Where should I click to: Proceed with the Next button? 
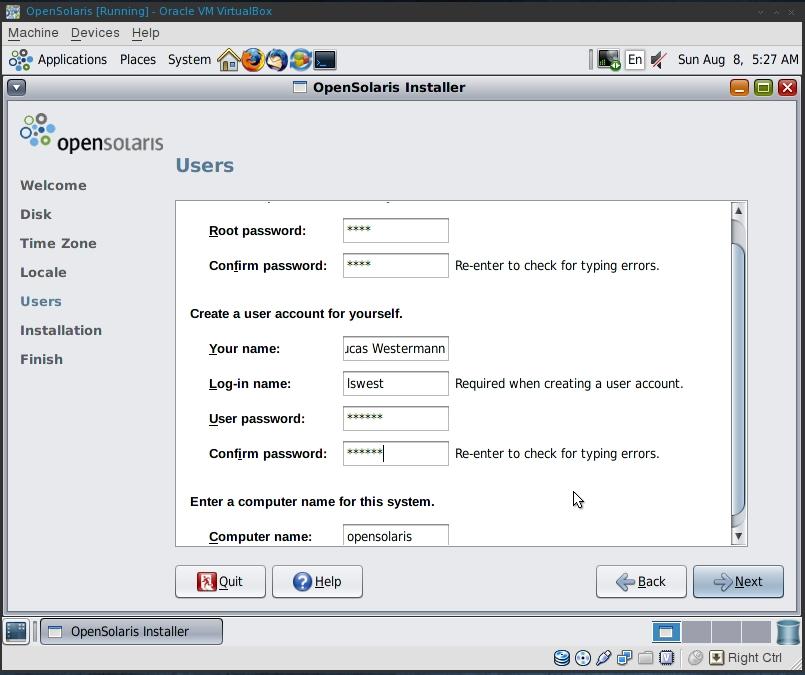coord(738,582)
